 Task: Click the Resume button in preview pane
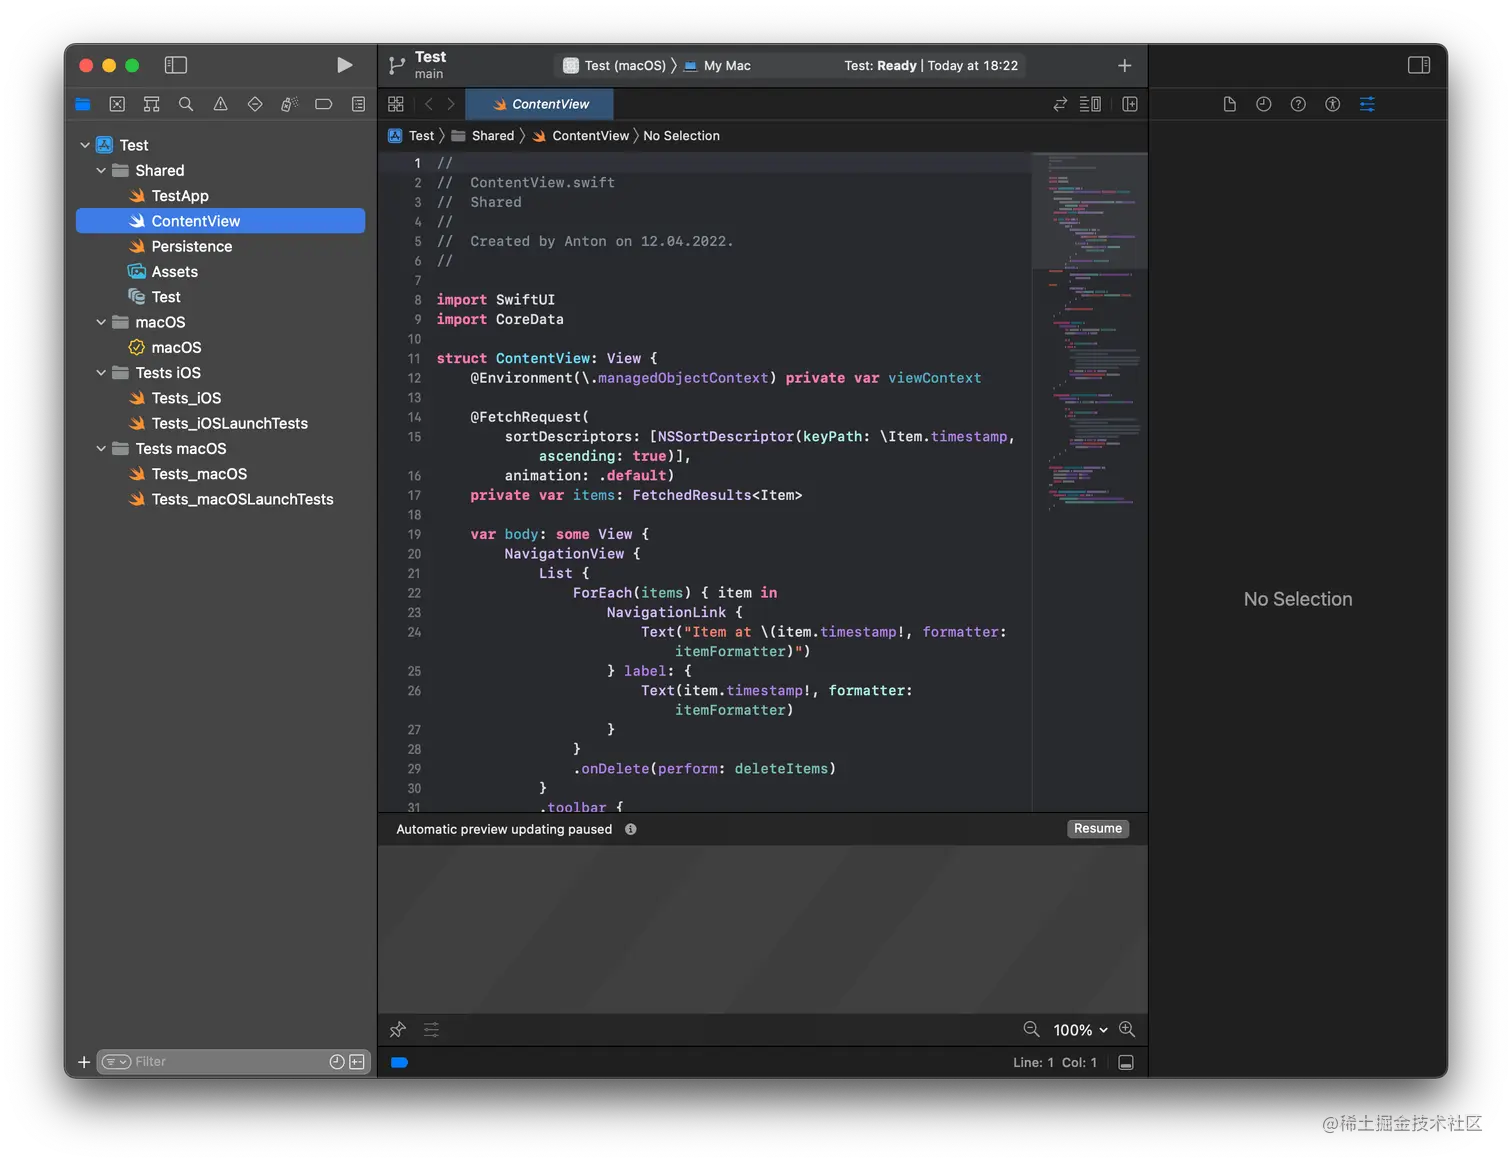1097,828
